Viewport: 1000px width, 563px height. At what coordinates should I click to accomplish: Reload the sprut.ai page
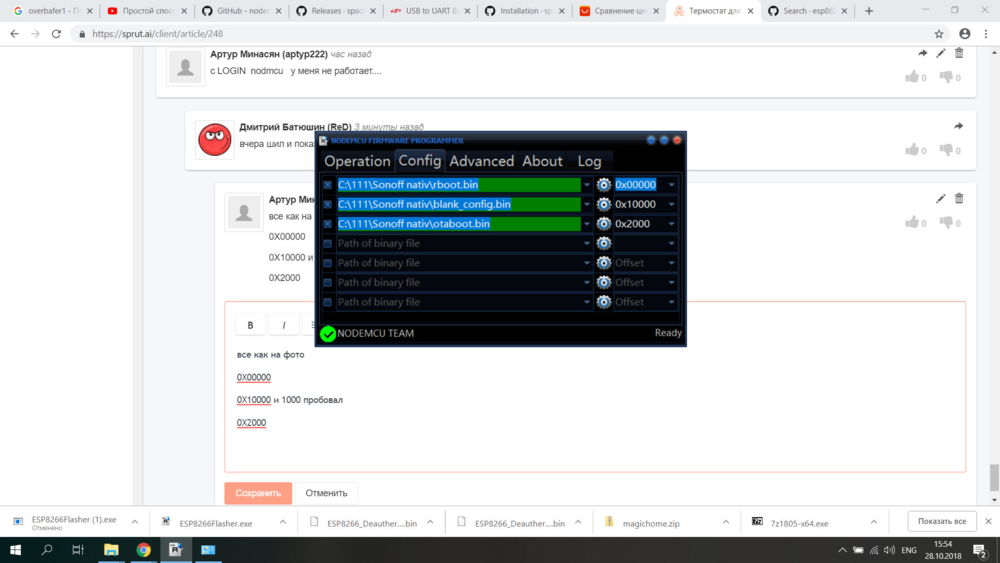tap(56, 34)
